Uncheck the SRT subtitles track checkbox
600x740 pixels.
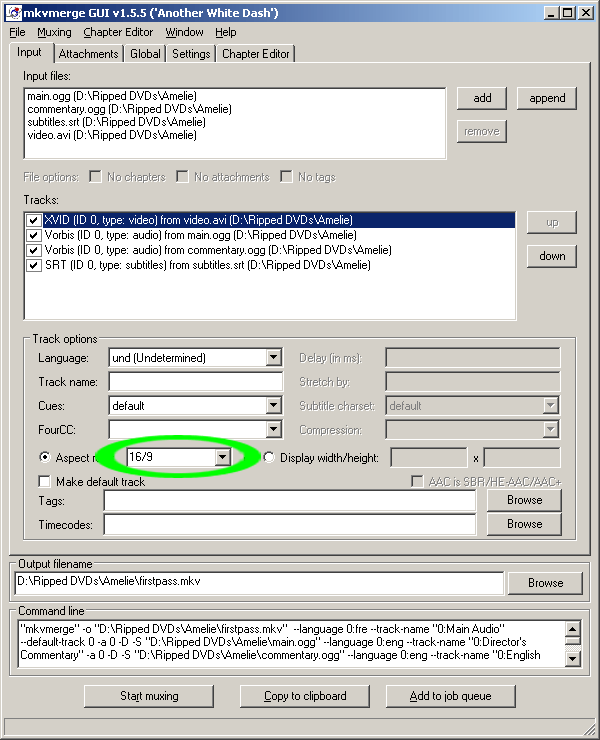coord(33,265)
